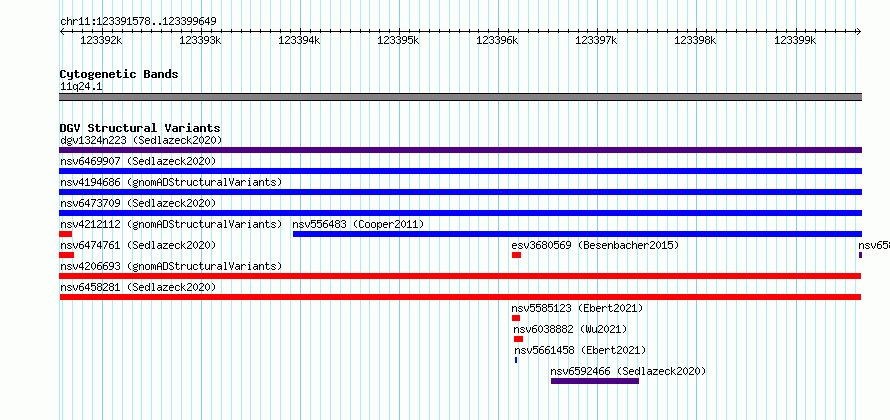Click the blue nsv556483 feature bar

pos(577,234)
